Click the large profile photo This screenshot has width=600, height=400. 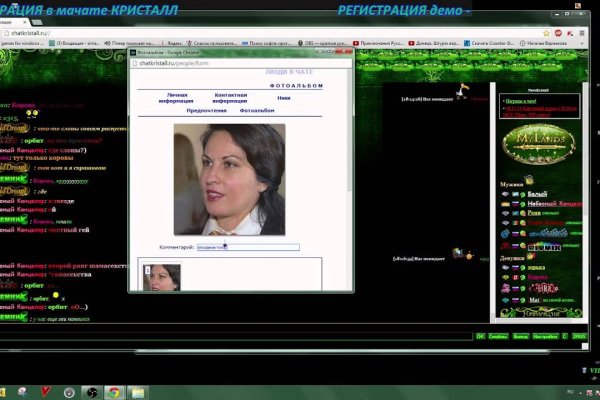[x=229, y=179]
